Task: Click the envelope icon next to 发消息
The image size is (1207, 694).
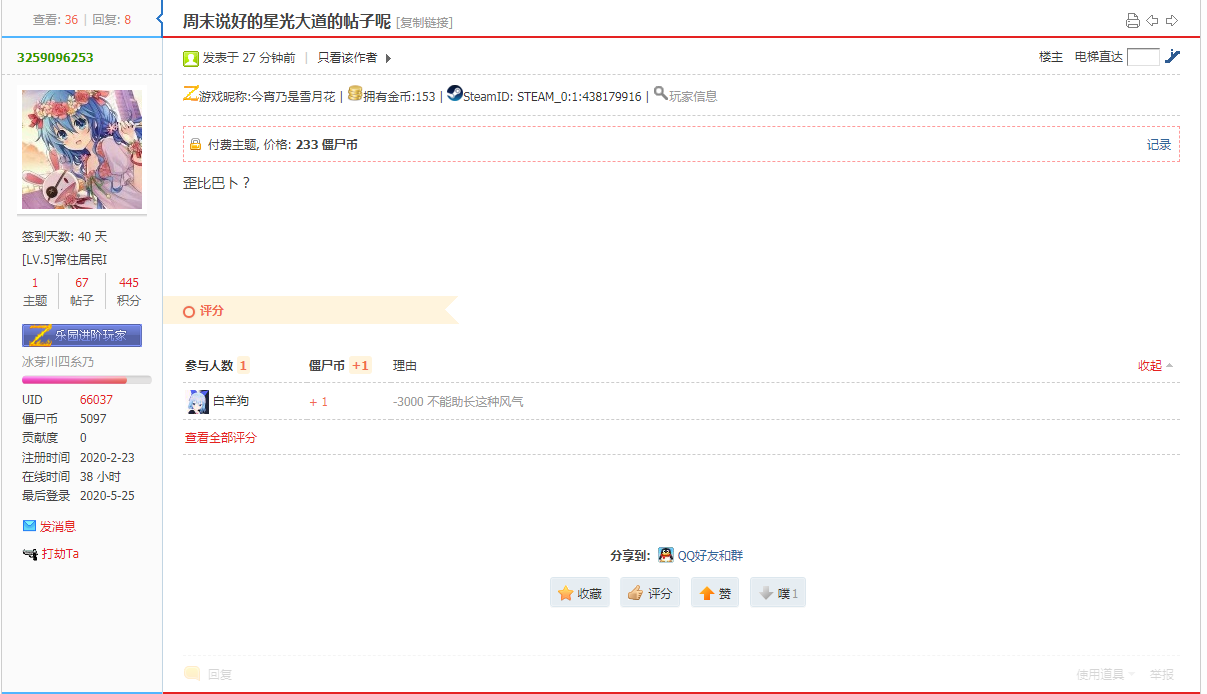Action: (30, 525)
